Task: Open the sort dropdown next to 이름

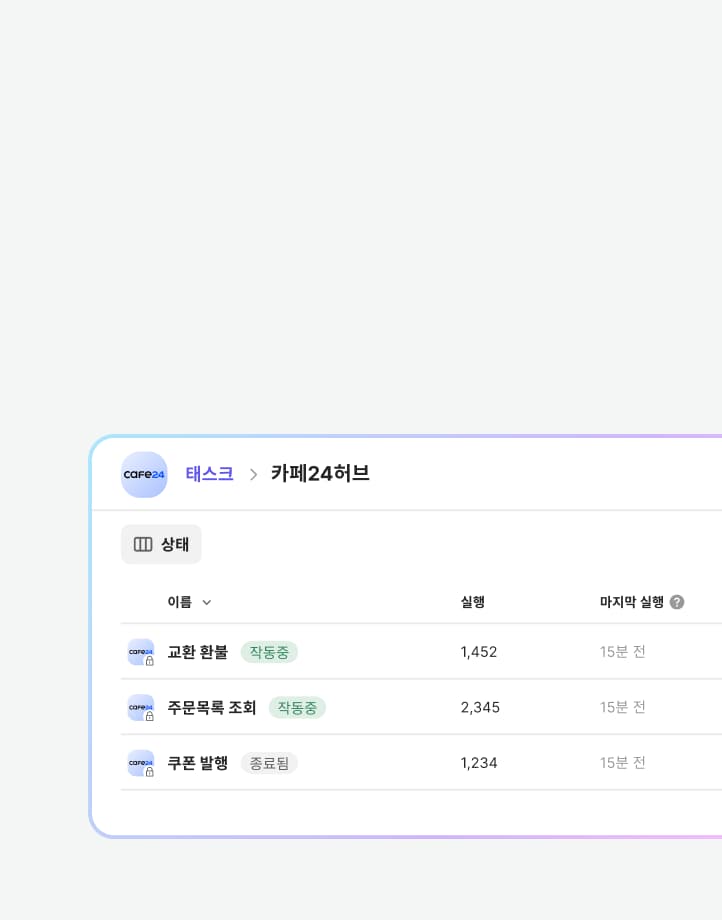Action: point(204,601)
